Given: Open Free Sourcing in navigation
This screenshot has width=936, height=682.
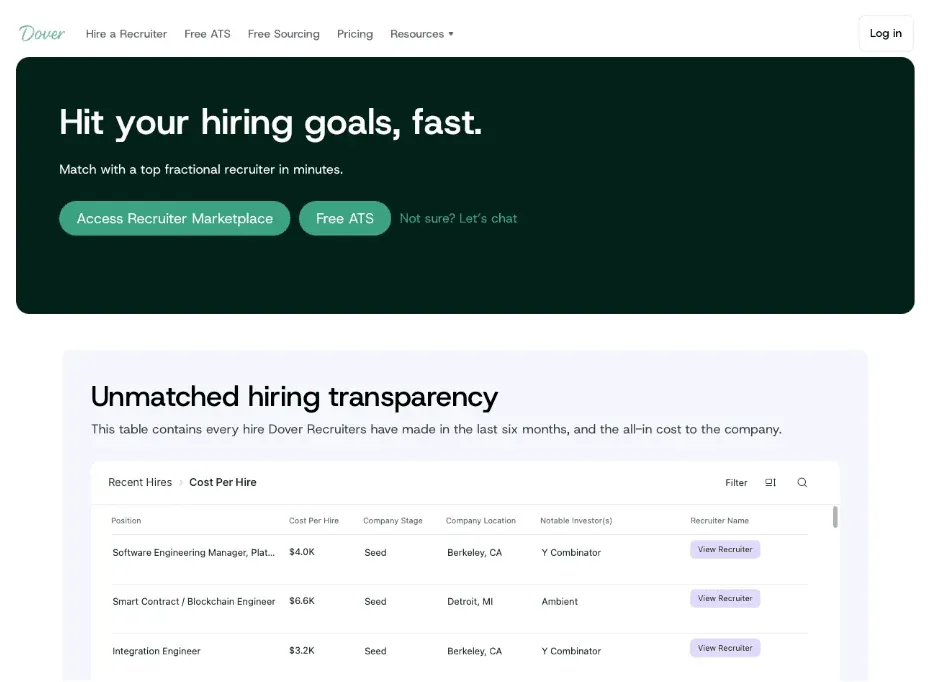Looking at the screenshot, I should pos(284,34).
